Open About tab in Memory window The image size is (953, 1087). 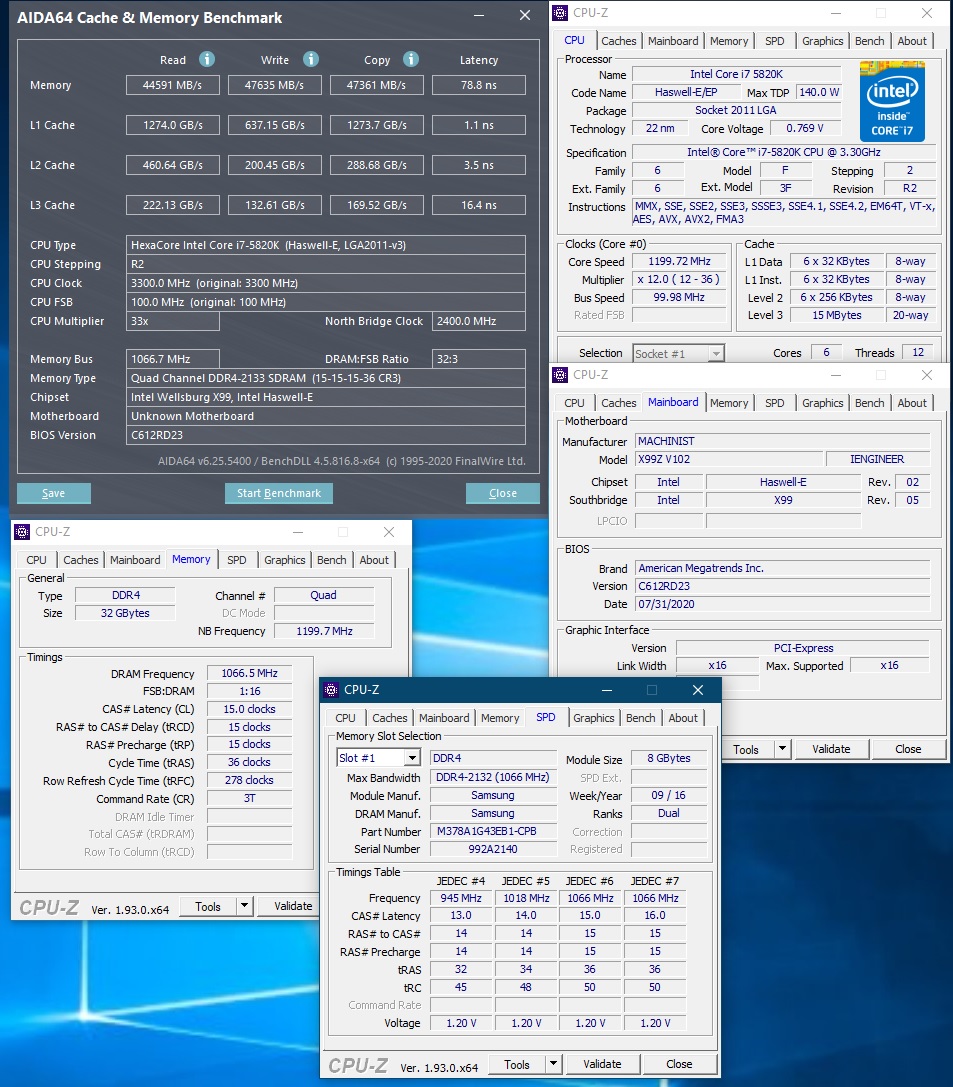[x=374, y=559]
